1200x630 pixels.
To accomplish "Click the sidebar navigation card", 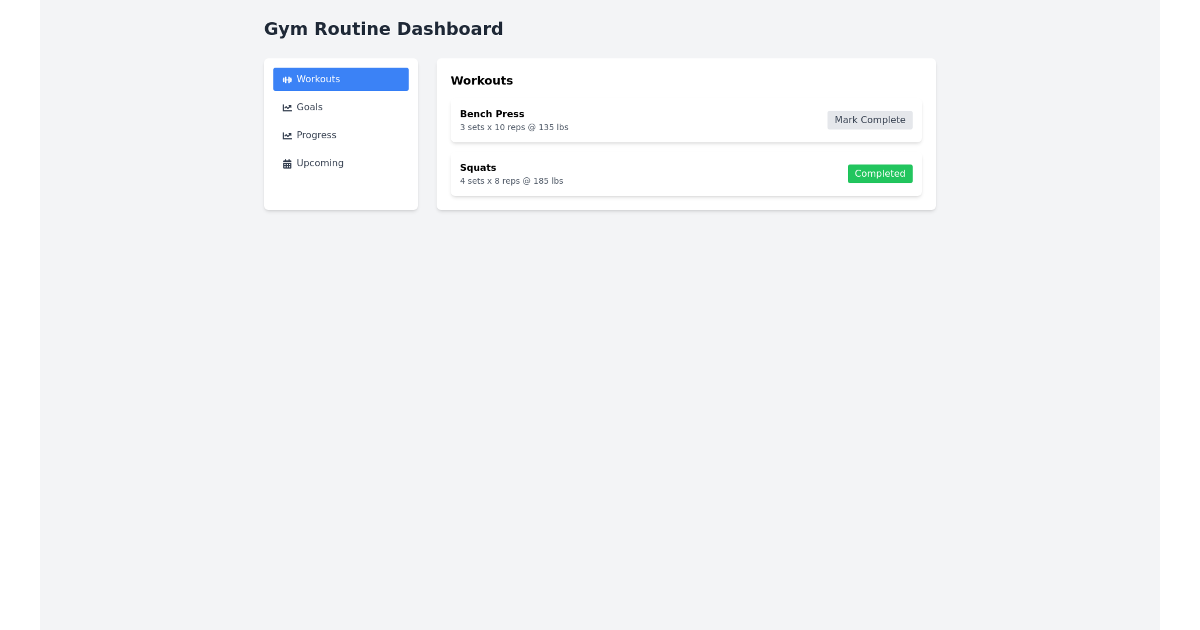I will 340,190.
